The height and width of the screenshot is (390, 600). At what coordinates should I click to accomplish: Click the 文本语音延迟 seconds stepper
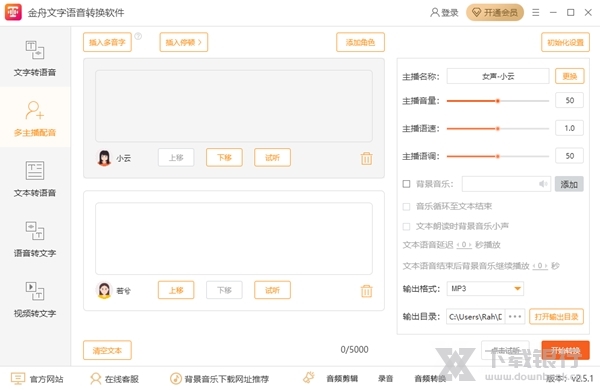464,245
